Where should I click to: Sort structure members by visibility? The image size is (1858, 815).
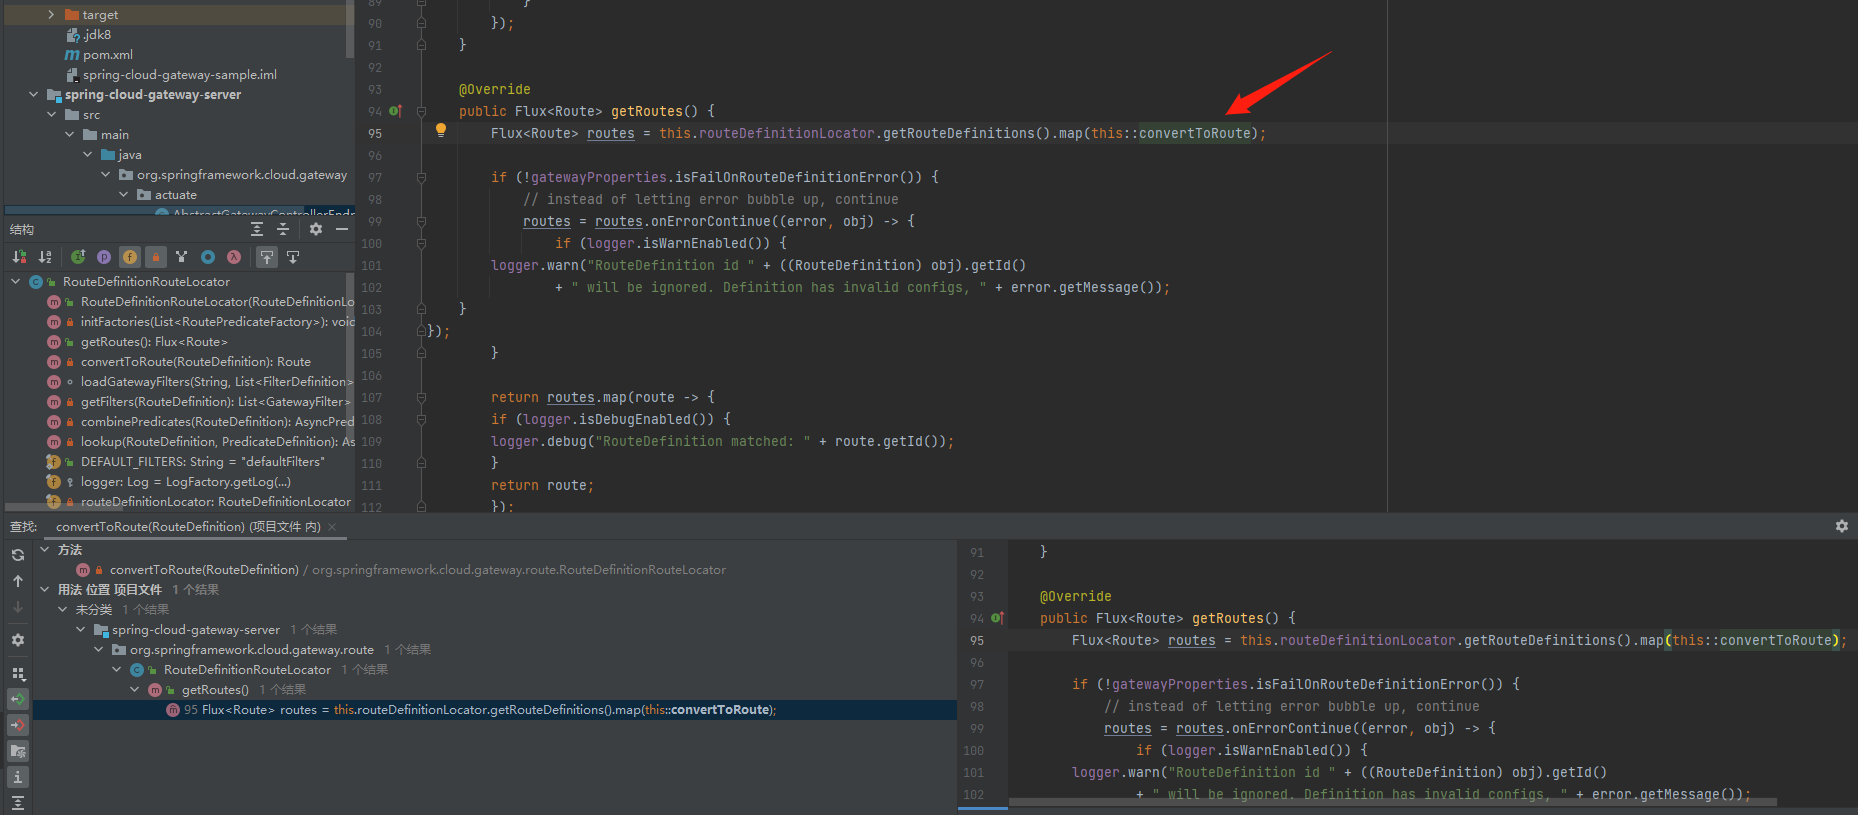19,257
